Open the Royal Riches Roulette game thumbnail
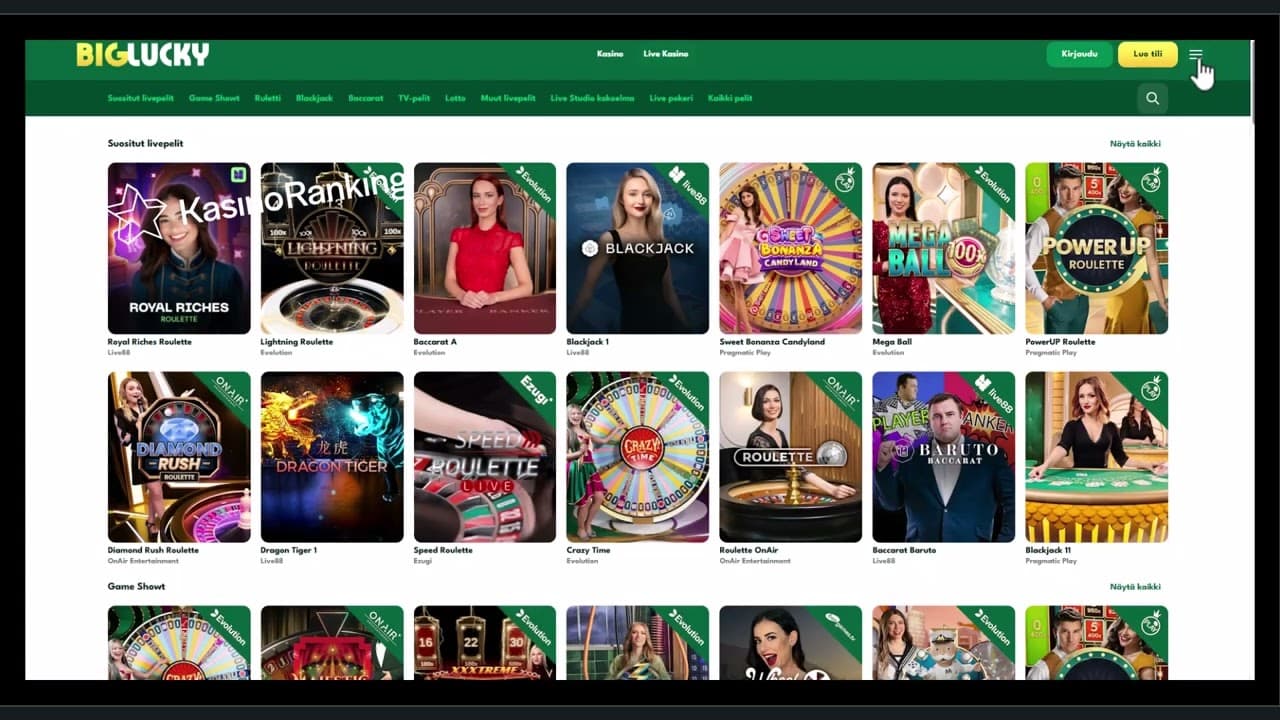The image size is (1280, 720). [x=179, y=248]
